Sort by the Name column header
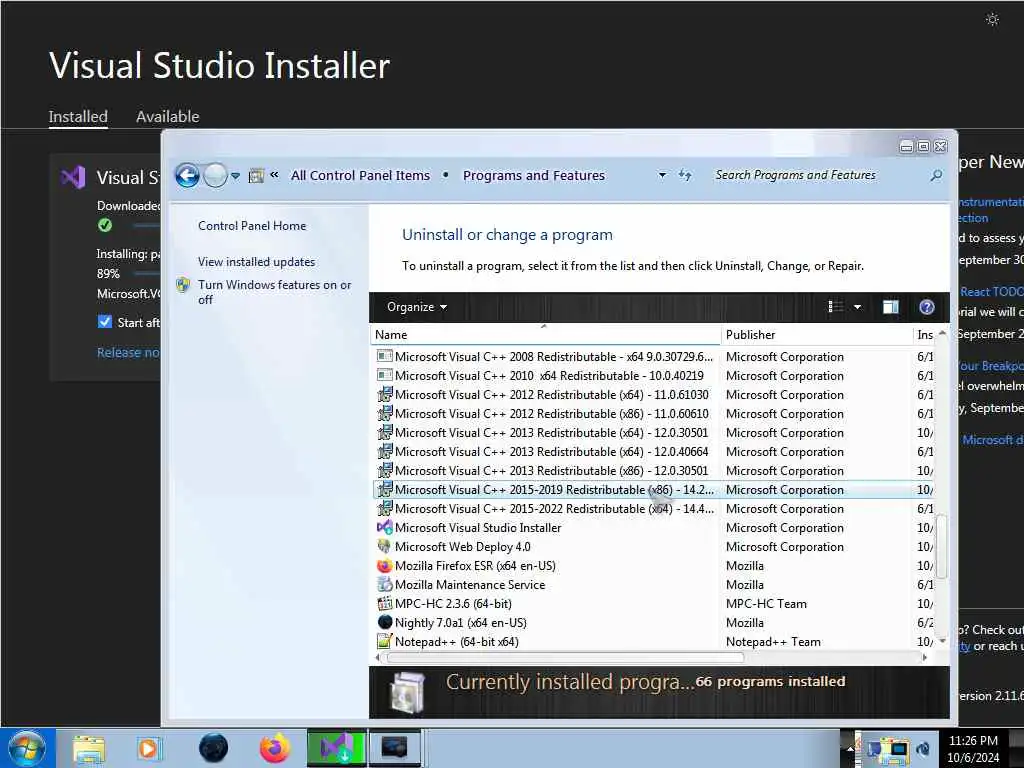The height and width of the screenshot is (768, 1024). pyautogui.click(x=545, y=334)
